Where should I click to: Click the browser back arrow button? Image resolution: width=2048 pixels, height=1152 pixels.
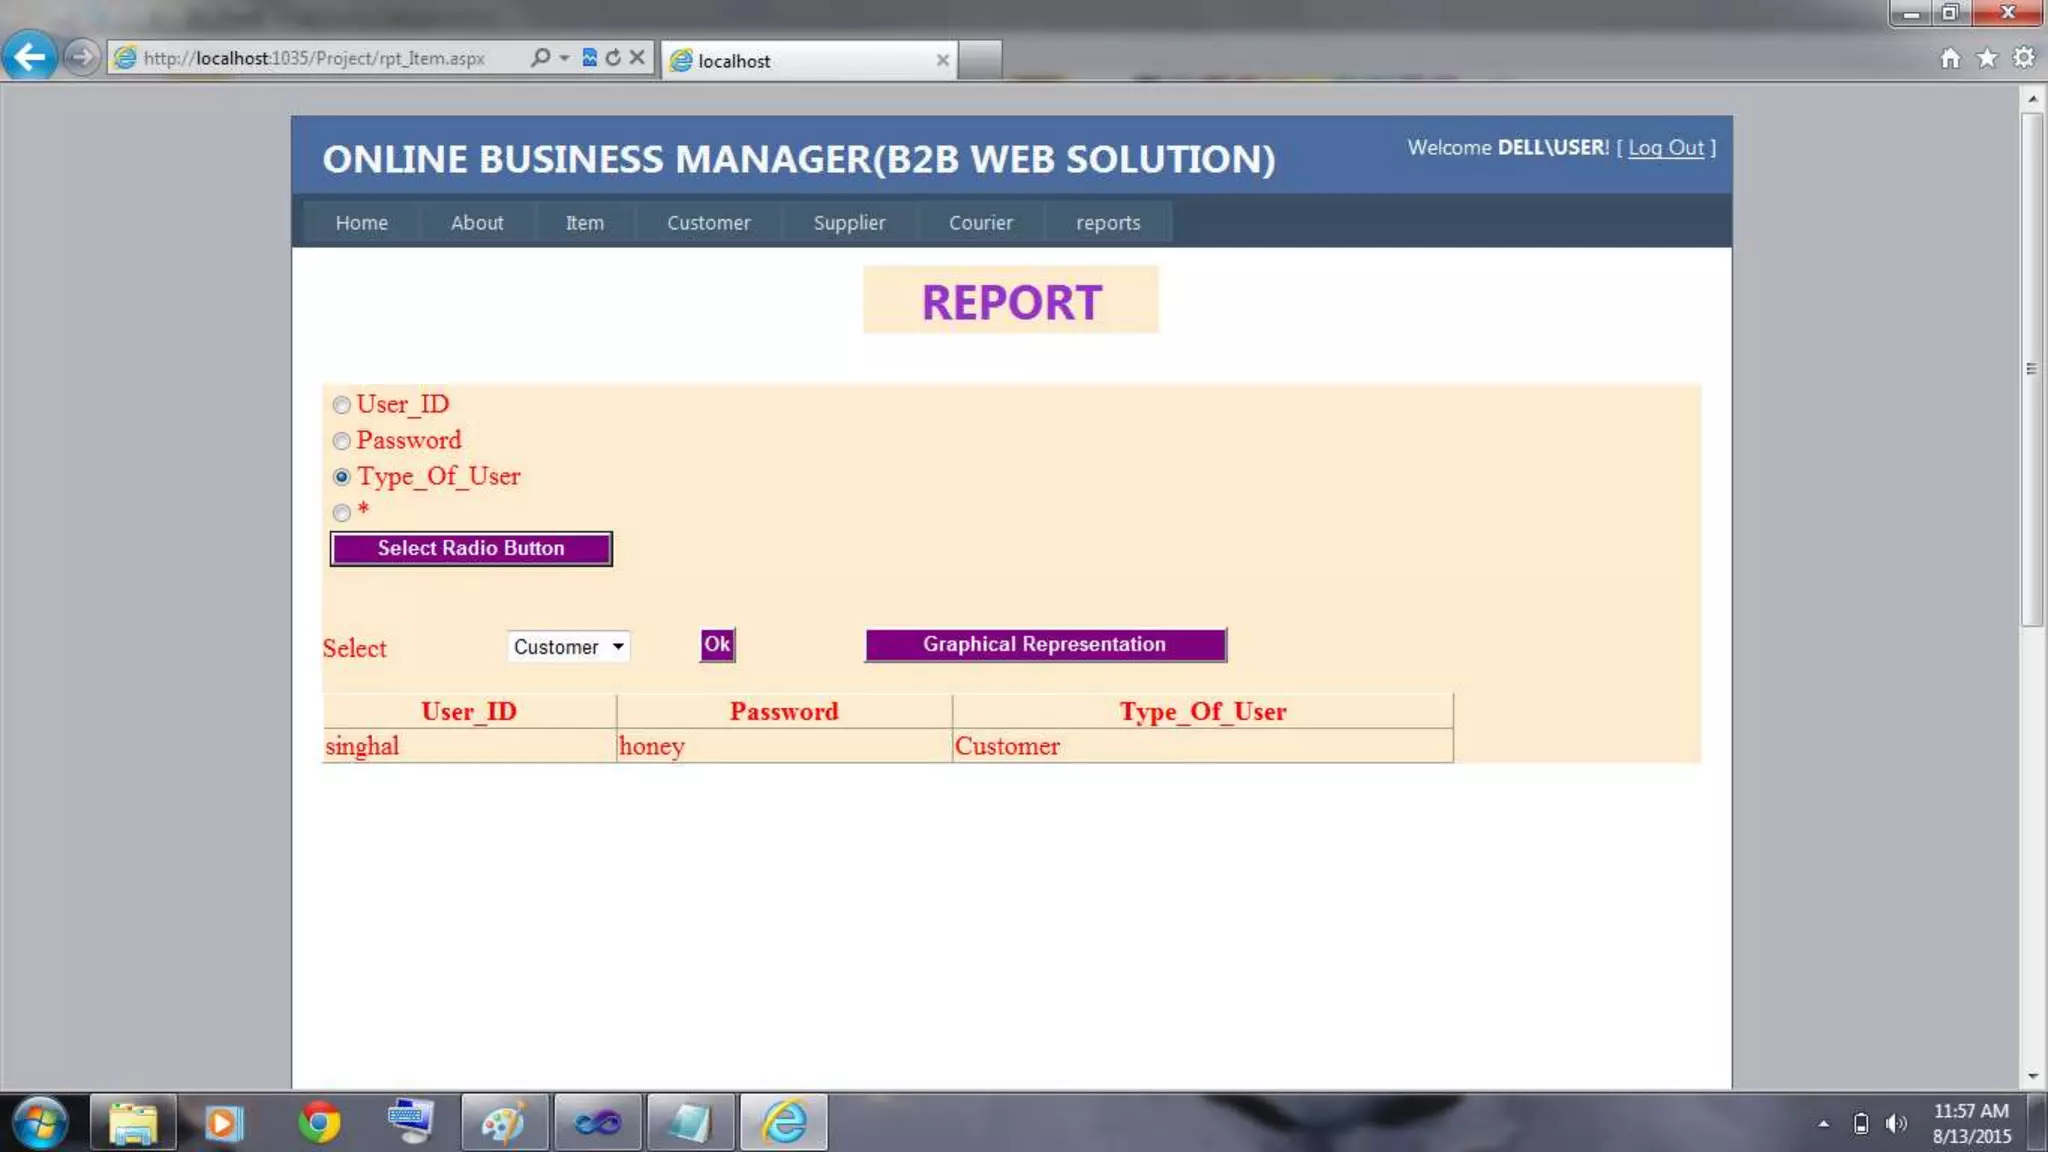pyautogui.click(x=29, y=57)
